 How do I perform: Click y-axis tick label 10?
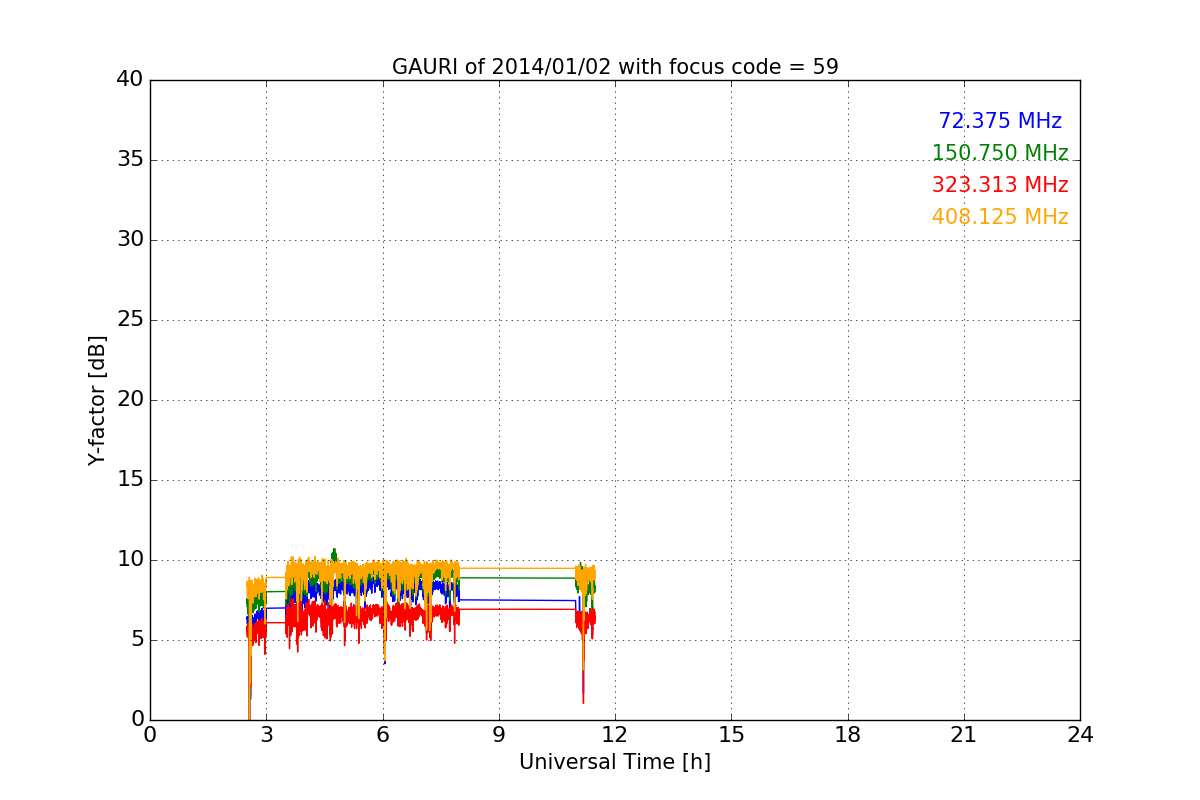130,560
